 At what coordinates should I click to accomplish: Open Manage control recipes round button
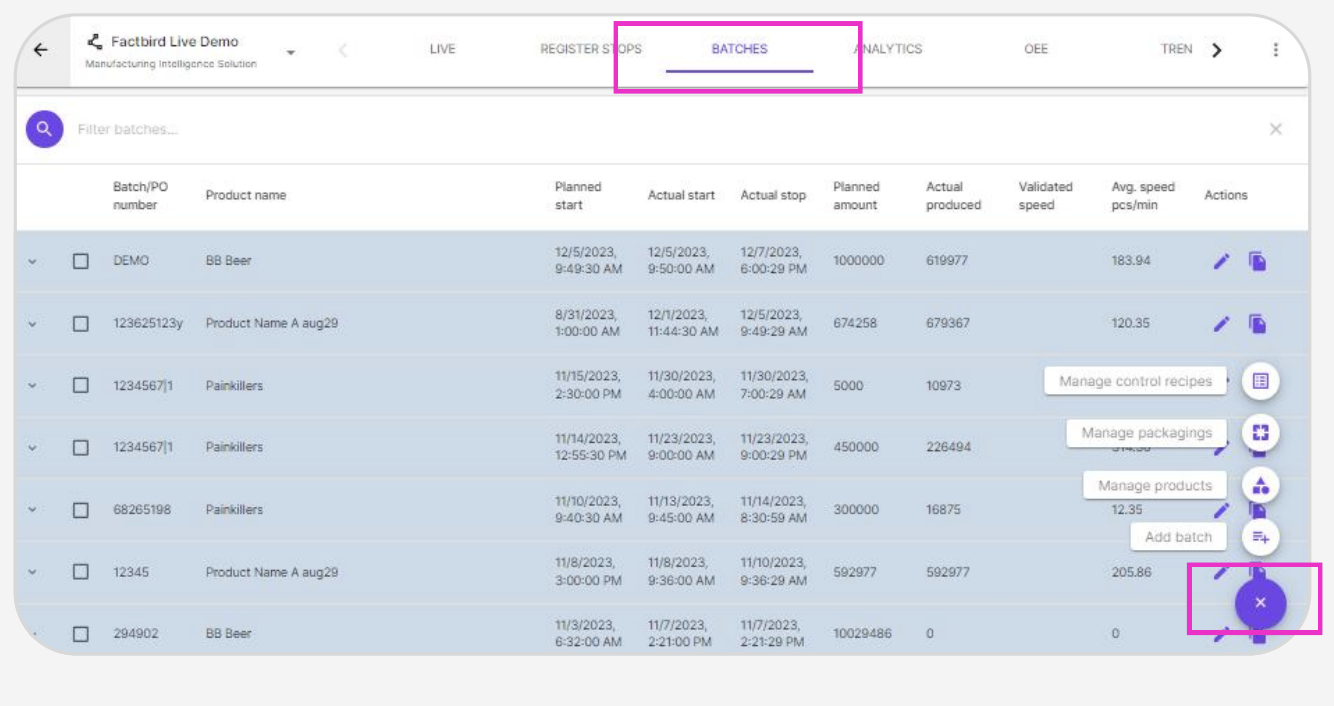[1260, 381]
